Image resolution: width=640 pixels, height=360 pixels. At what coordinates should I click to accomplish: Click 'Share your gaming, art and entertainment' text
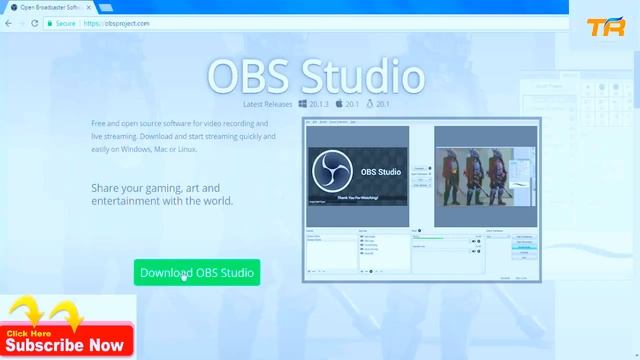tap(162, 194)
